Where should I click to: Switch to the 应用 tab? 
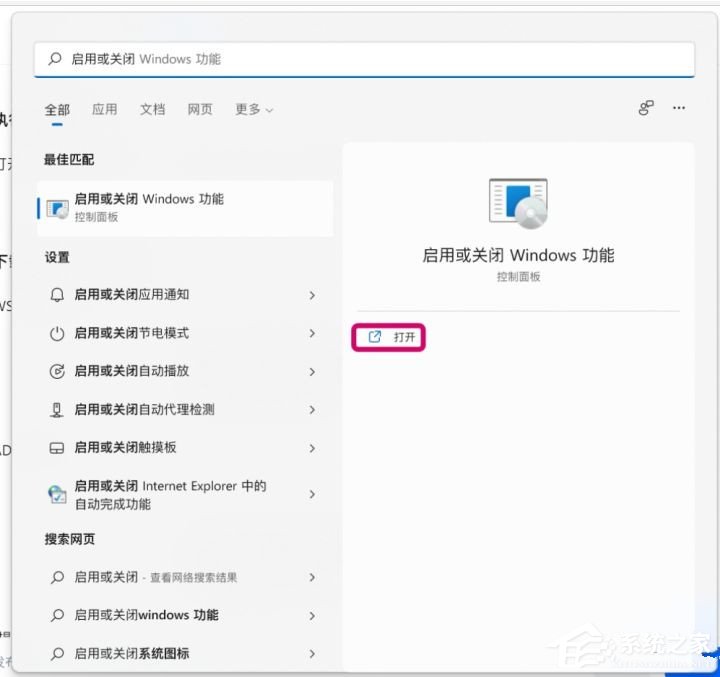(x=105, y=109)
